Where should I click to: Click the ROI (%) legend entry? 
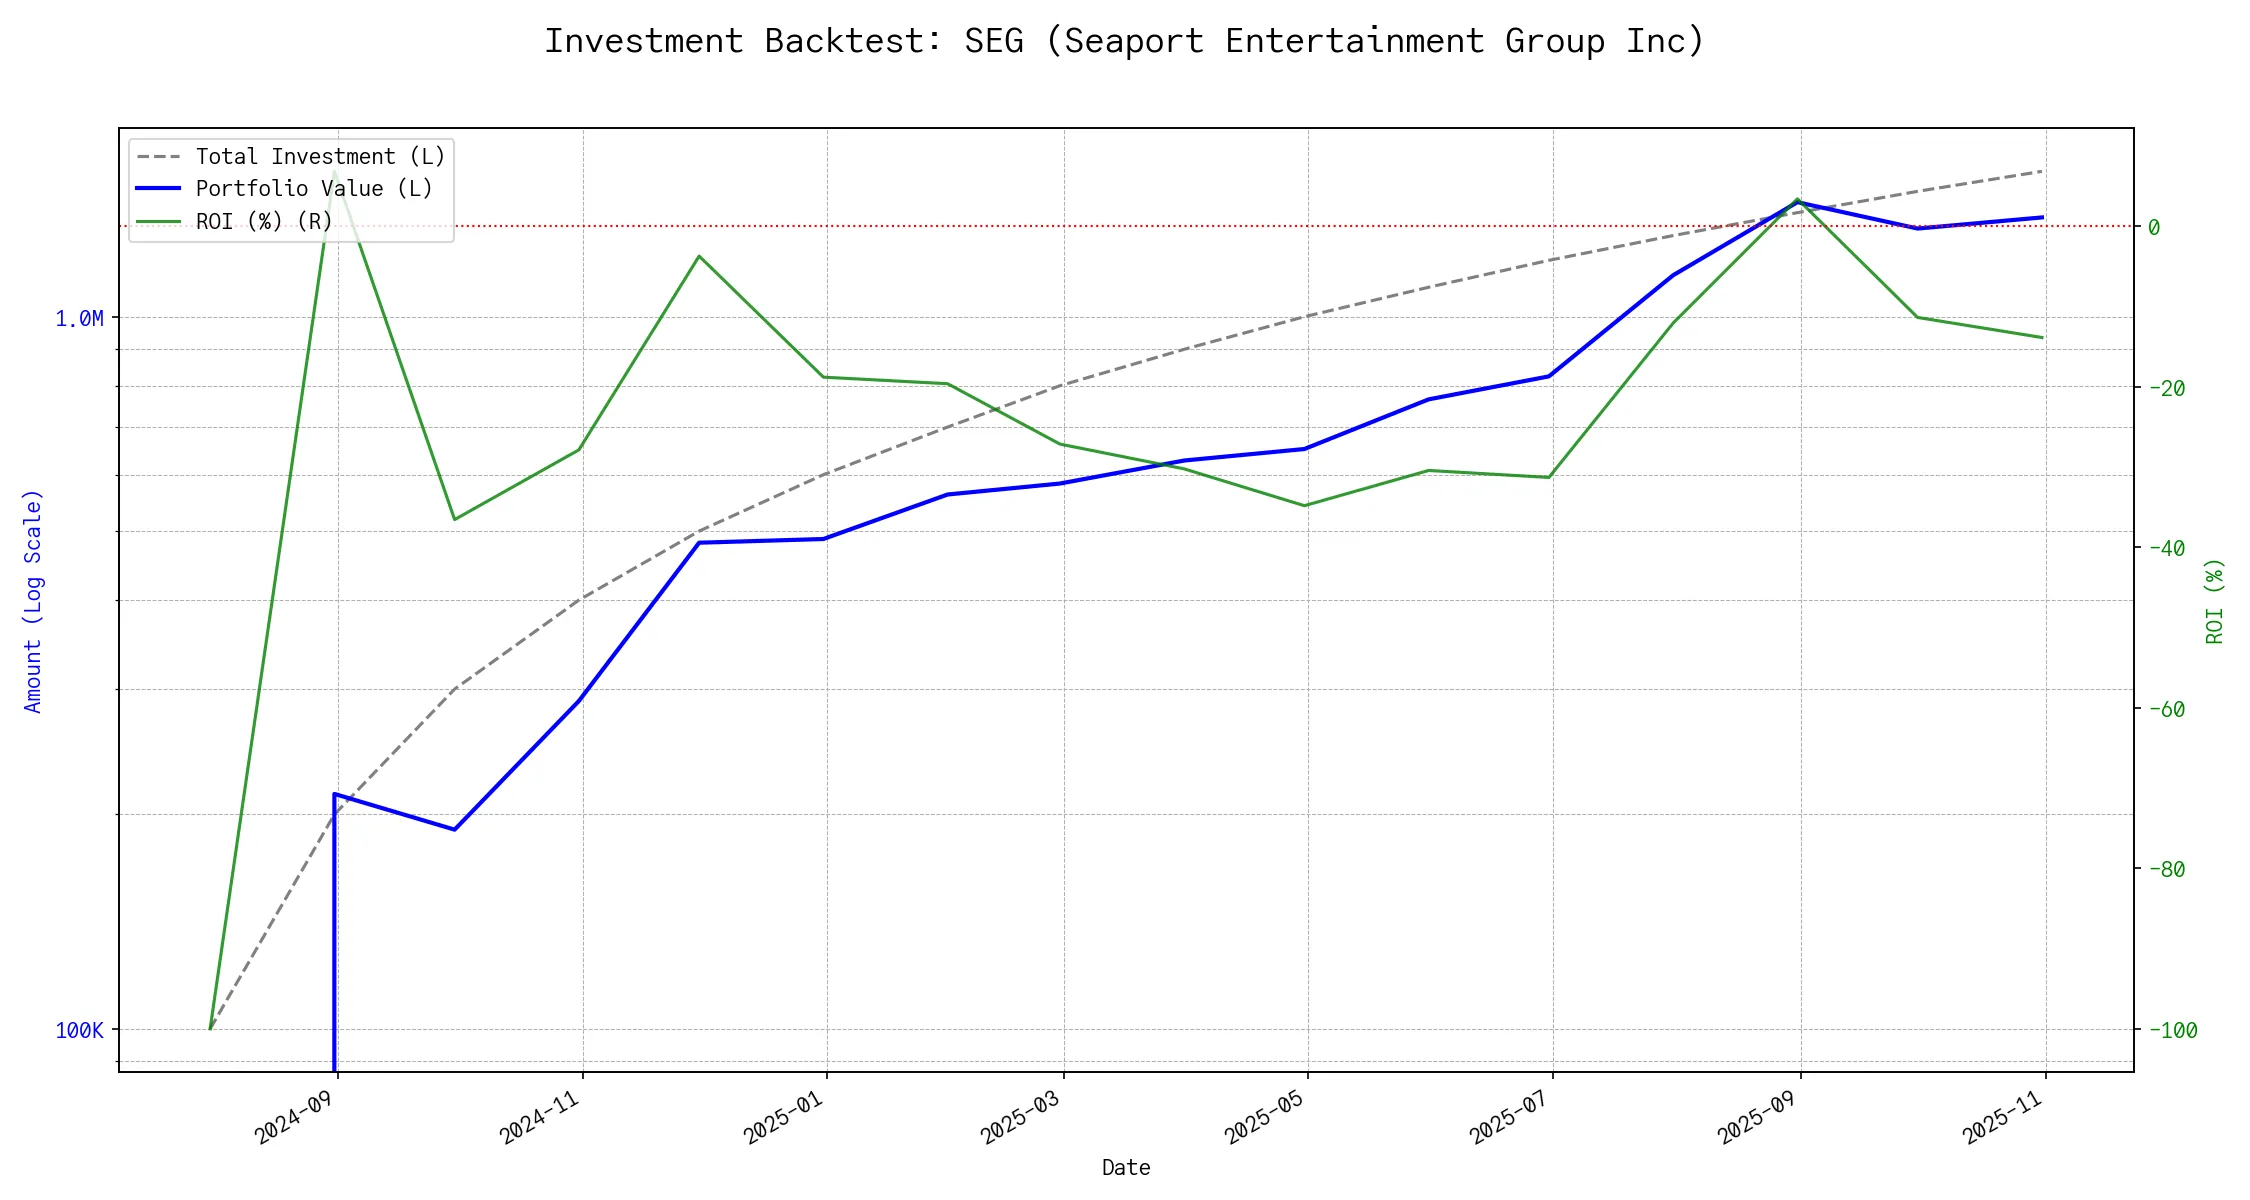[x=264, y=222]
